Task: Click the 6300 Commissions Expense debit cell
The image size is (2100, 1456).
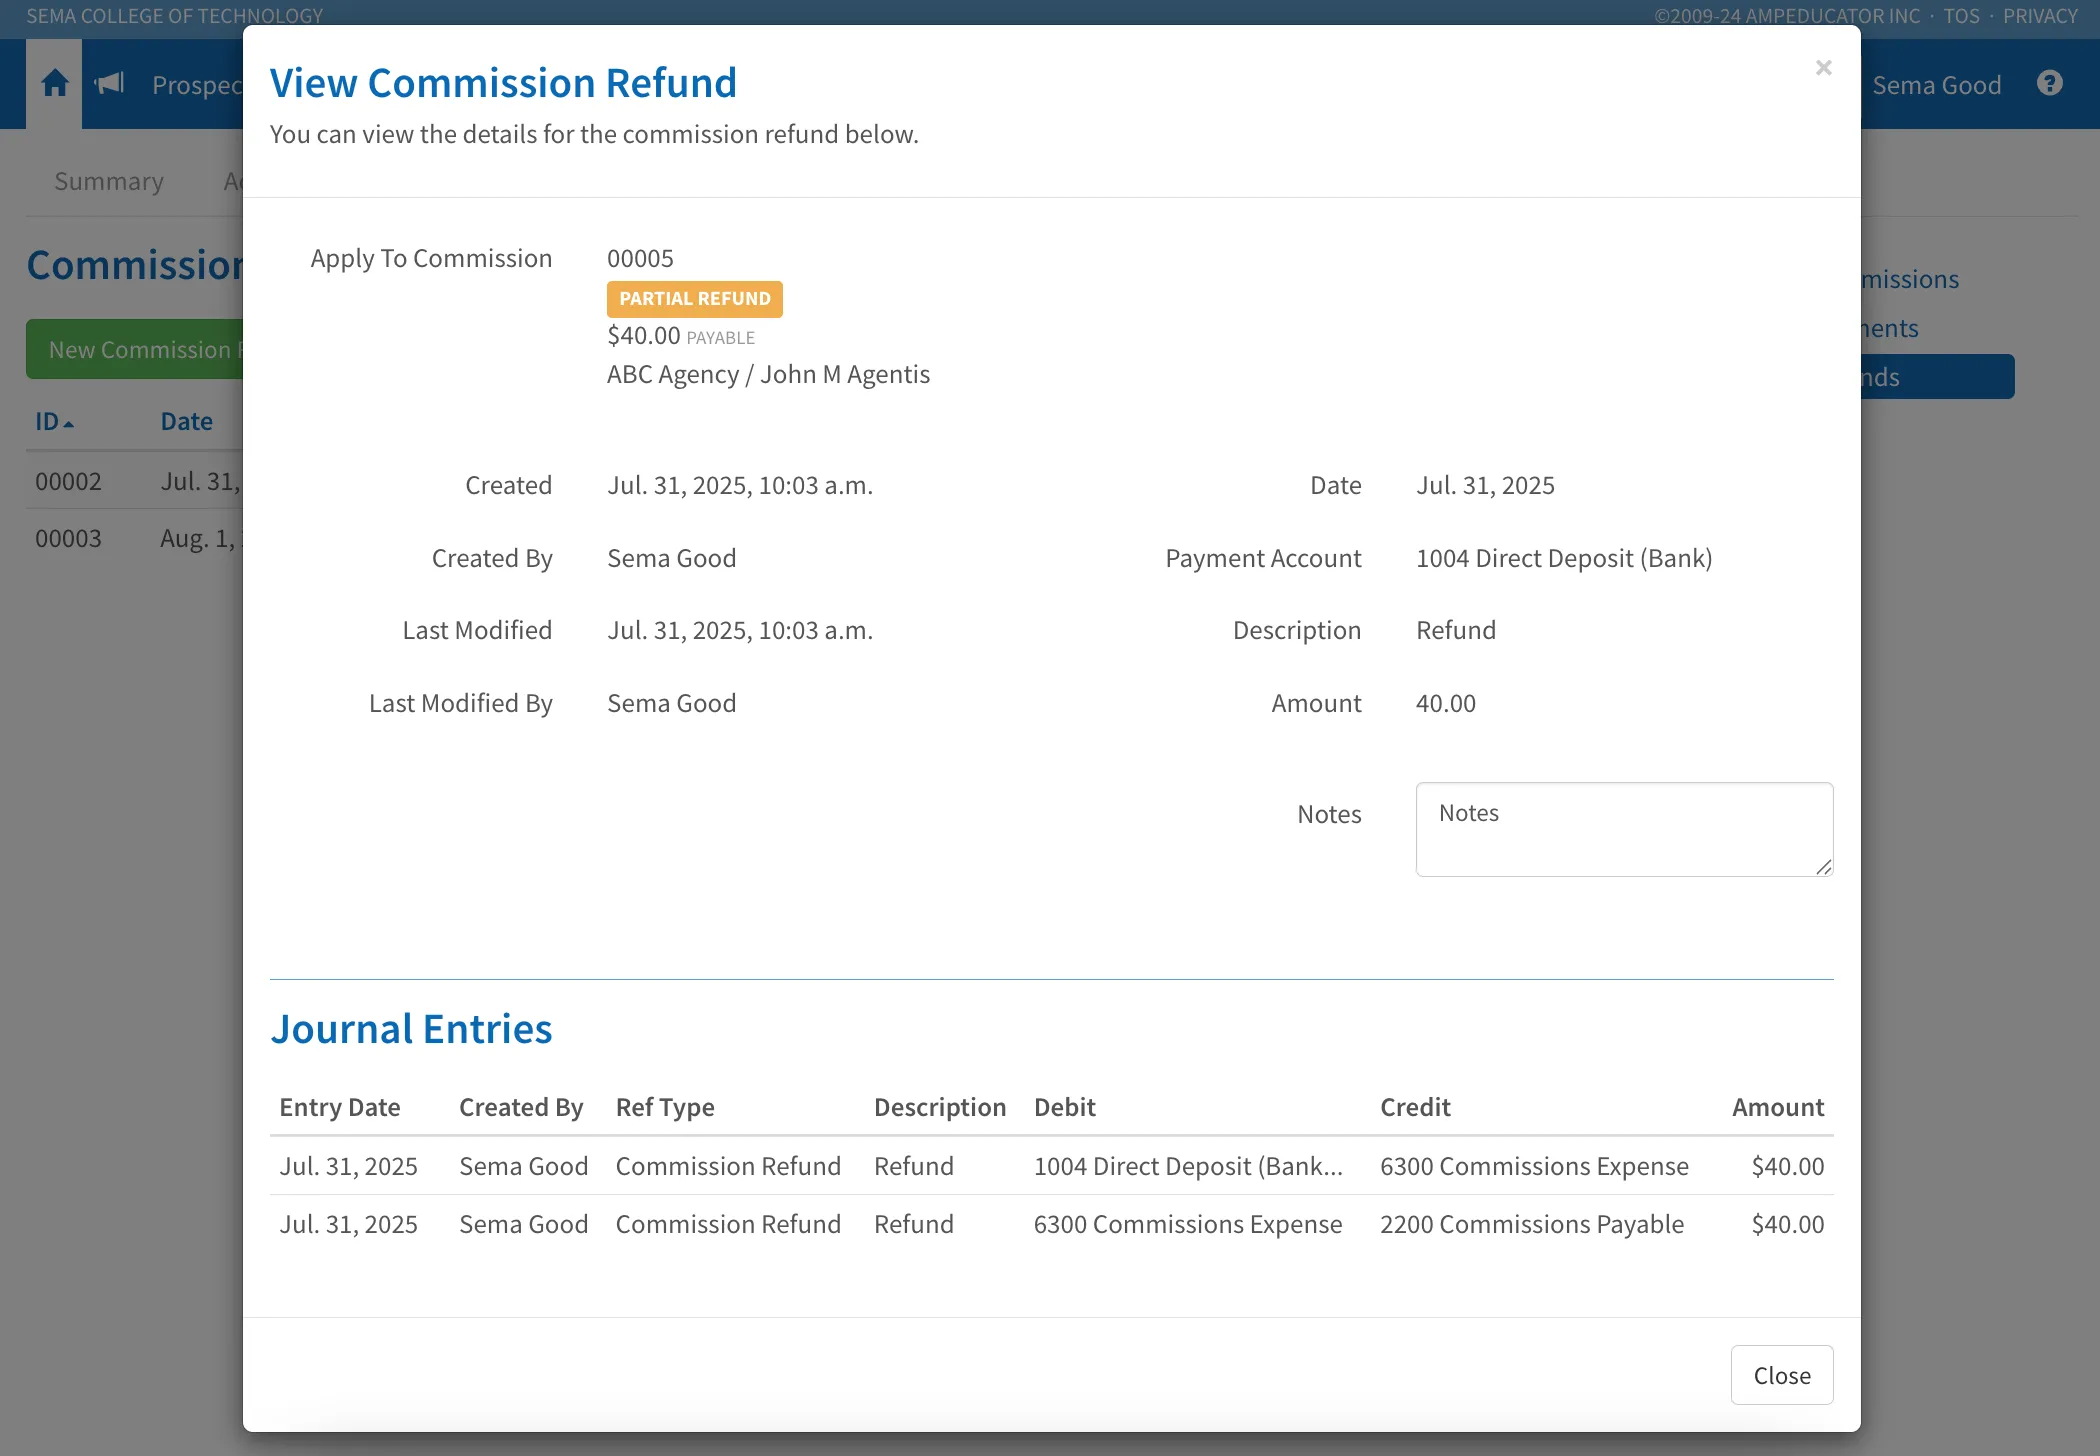Action: coord(1188,1224)
